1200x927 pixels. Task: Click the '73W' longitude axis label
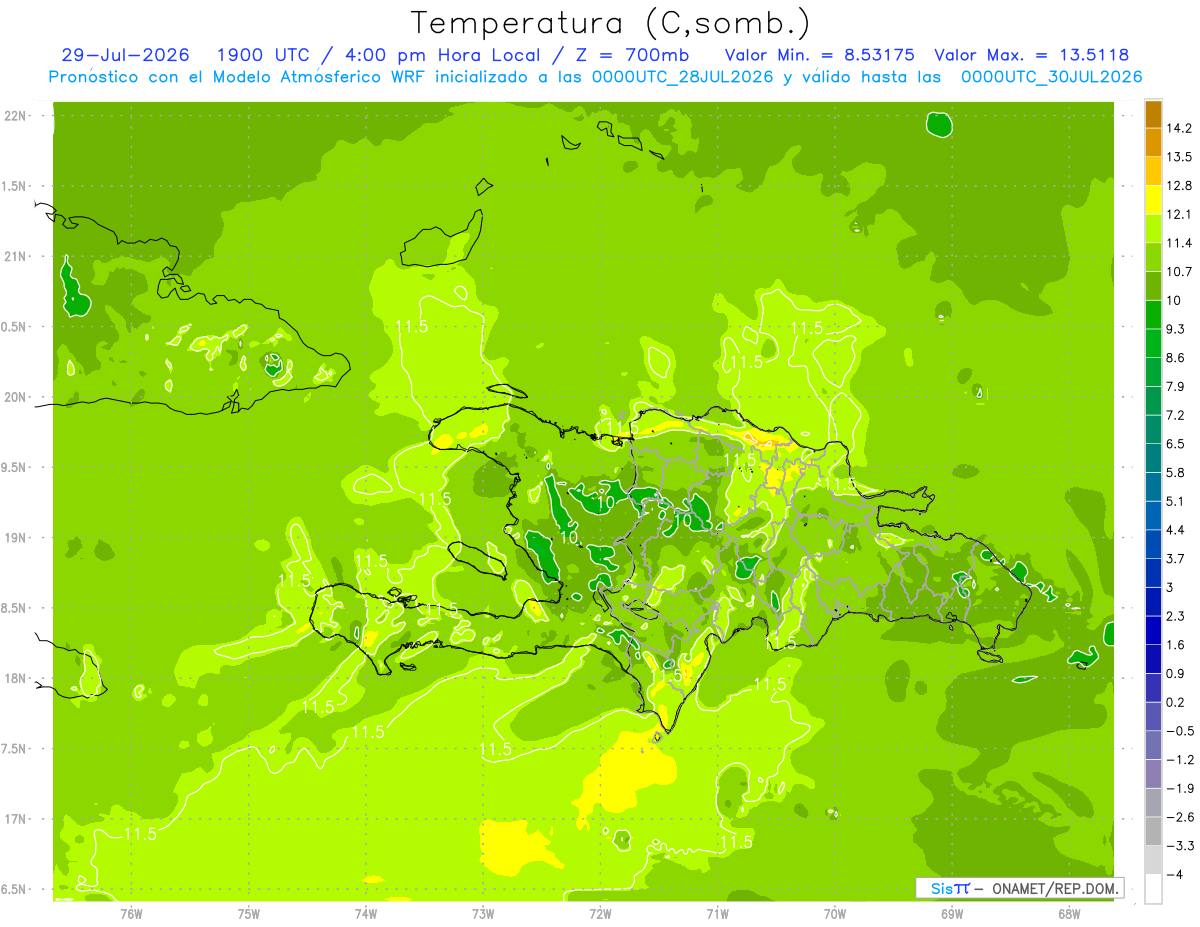point(483,913)
